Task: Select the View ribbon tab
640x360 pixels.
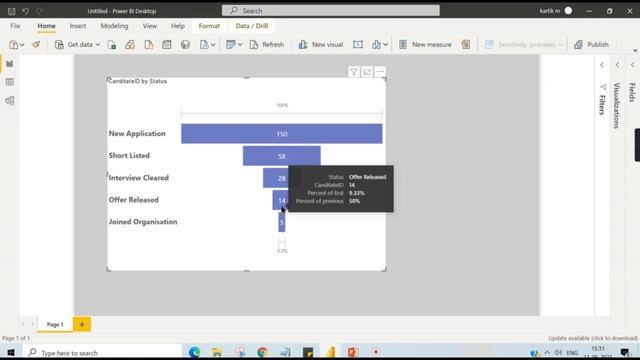Action: (x=149, y=26)
